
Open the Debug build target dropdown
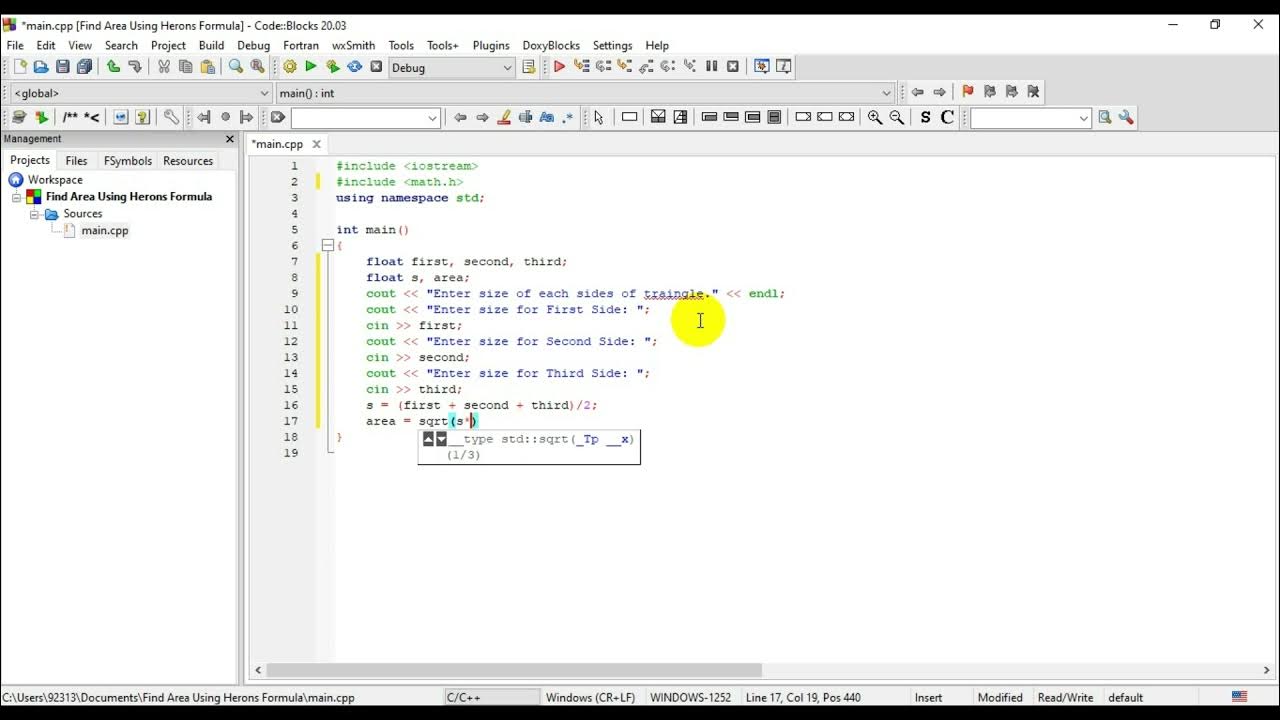506,67
